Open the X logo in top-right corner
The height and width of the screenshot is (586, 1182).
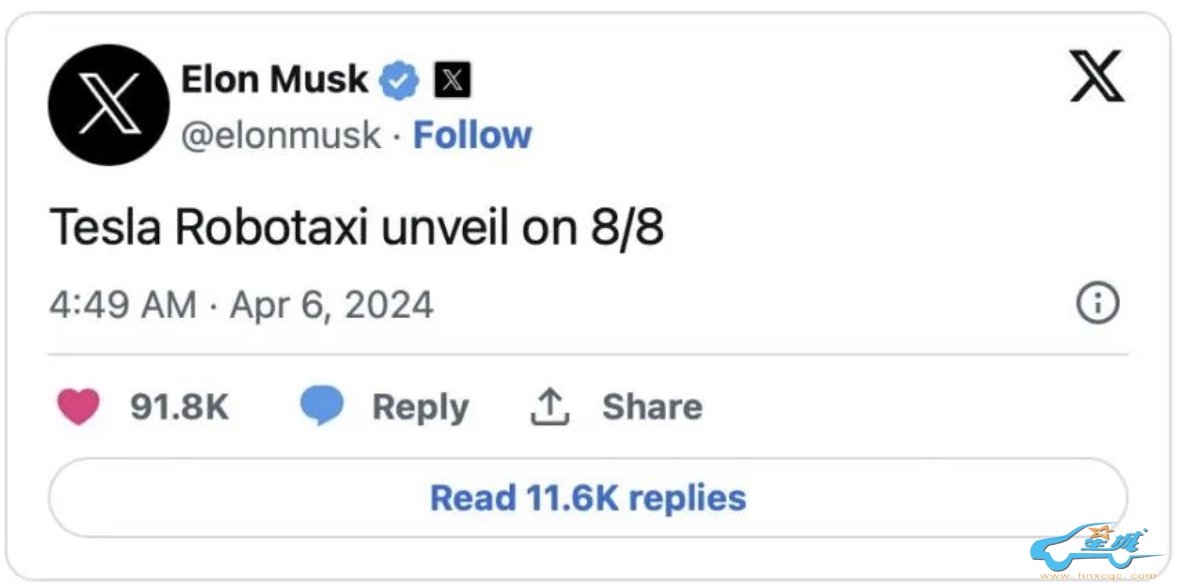(1097, 77)
